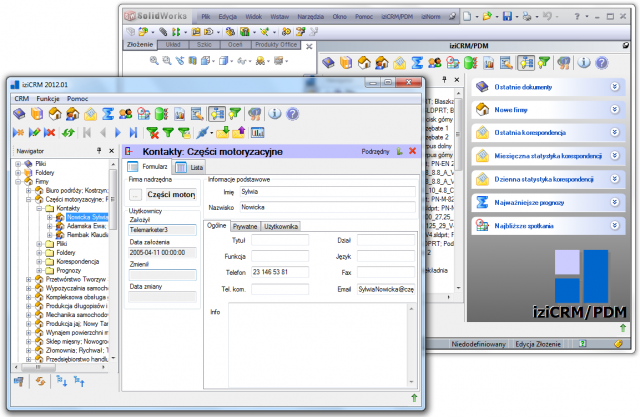This screenshot has width=640, height=417.
Task: Open Dzienna statystyka korespondencji link
Action: pos(544,179)
